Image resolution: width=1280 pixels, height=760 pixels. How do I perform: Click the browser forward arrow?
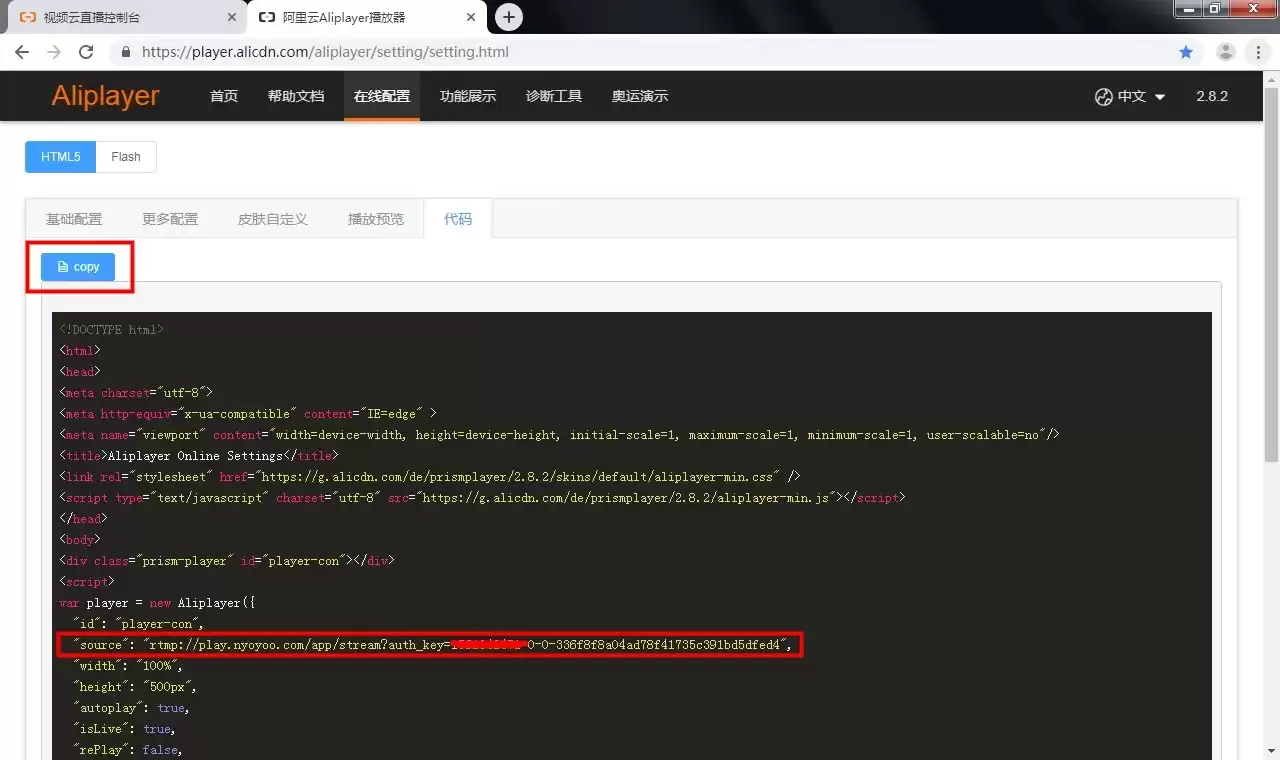54,52
